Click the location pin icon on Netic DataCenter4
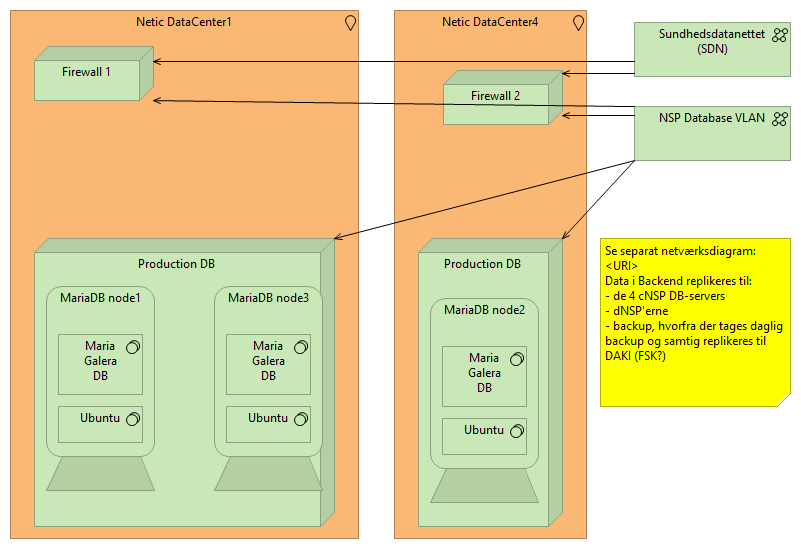801x549 pixels. tap(578, 23)
